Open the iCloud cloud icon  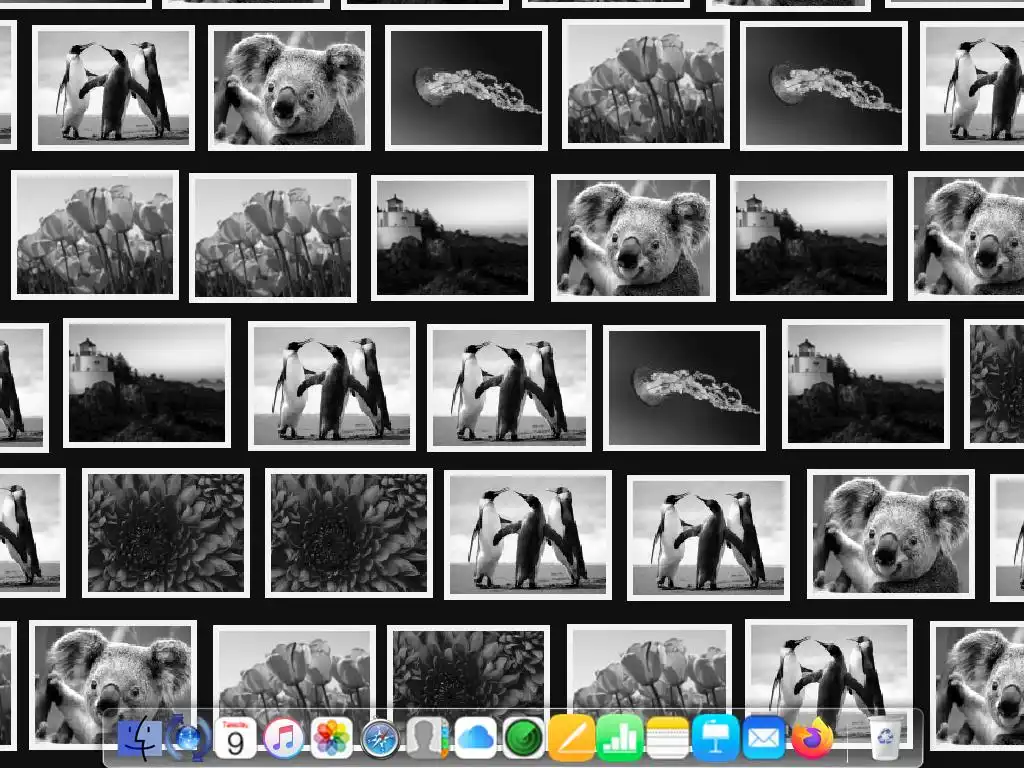[x=475, y=739]
